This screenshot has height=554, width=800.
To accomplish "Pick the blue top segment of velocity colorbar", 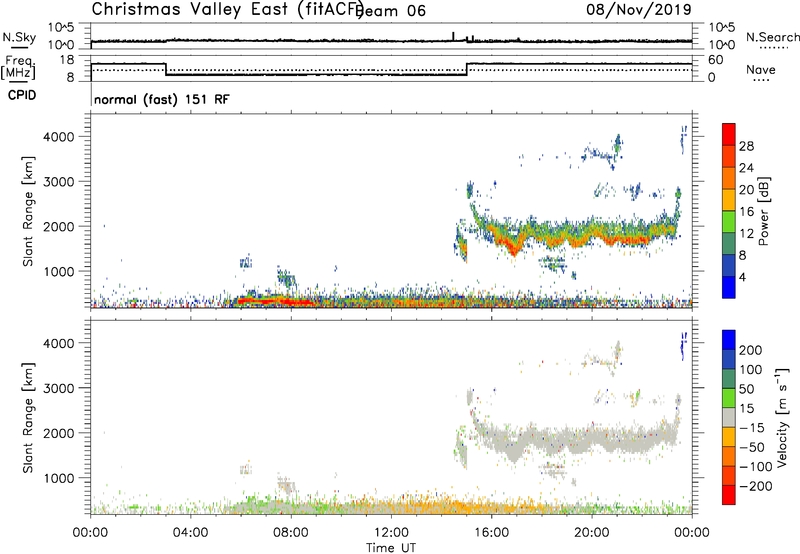I will [x=729, y=340].
